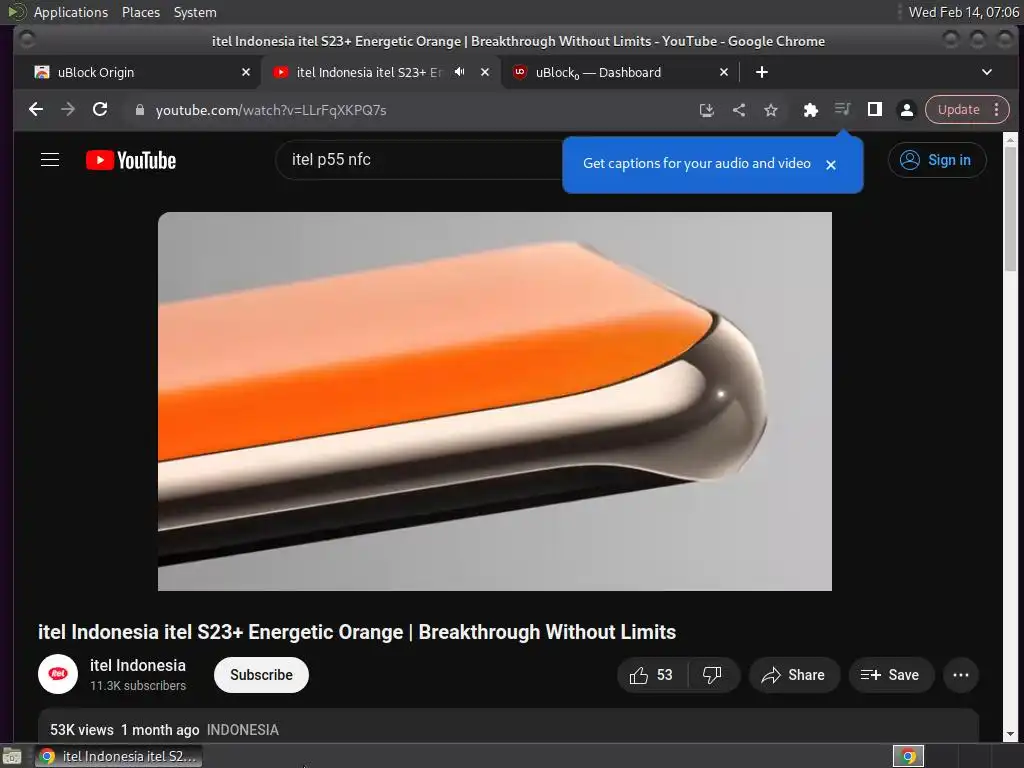This screenshot has height=768, width=1024.
Task: Expand the tab search dropdown arrow
Action: click(x=987, y=72)
